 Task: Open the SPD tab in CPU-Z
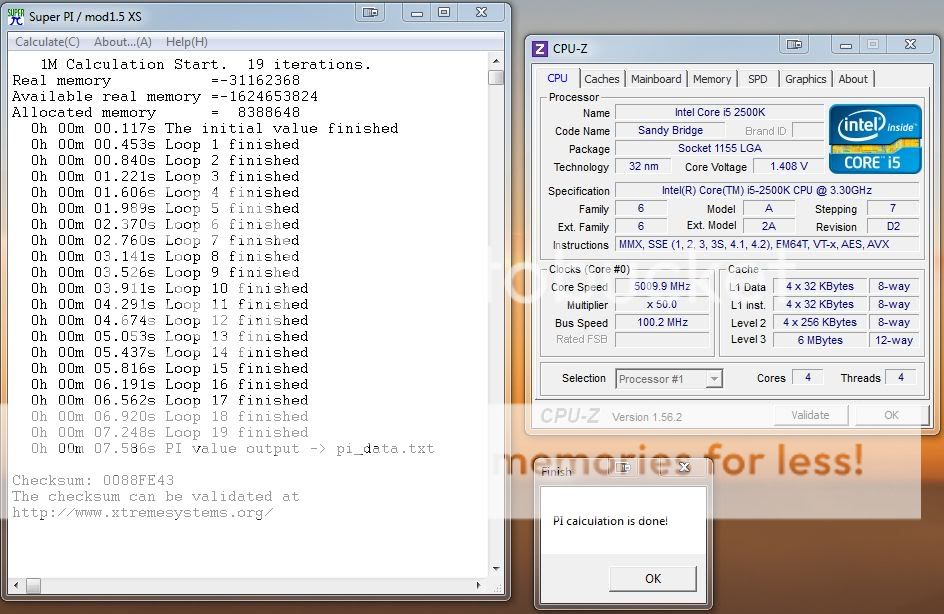(757, 79)
